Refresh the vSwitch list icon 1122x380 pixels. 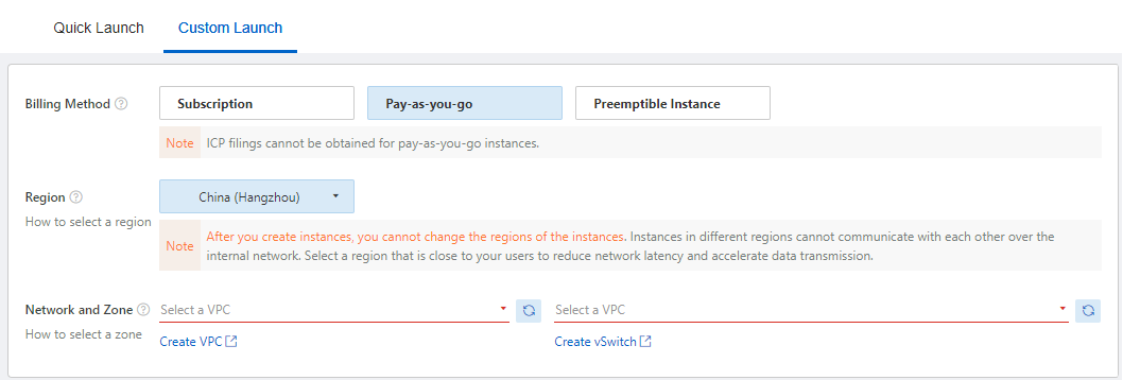[1088, 311]
